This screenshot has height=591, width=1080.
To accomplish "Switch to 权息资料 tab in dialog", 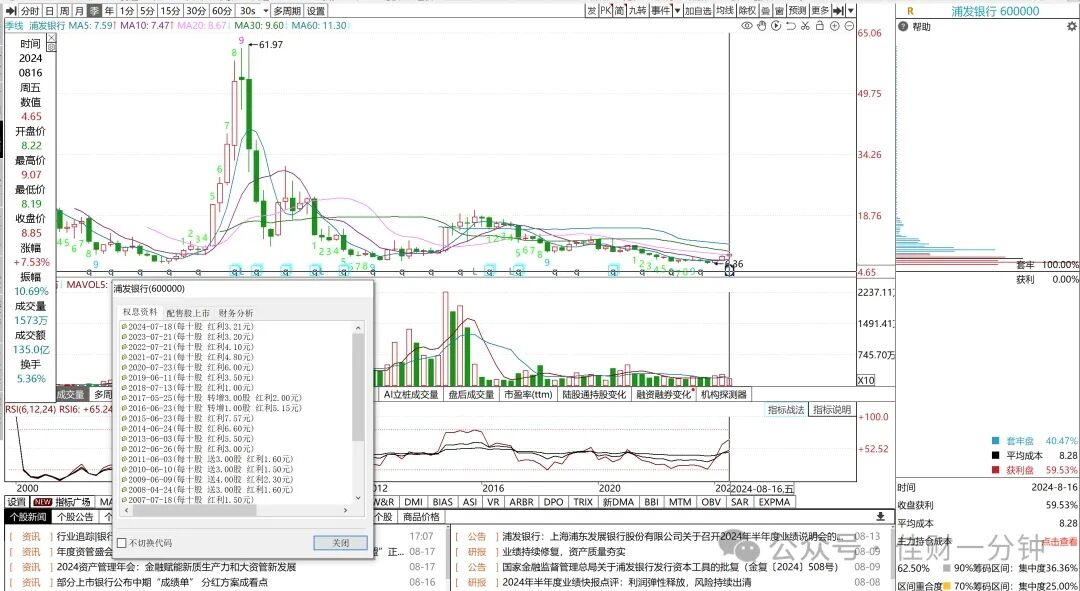I will (x=141, y=312).
